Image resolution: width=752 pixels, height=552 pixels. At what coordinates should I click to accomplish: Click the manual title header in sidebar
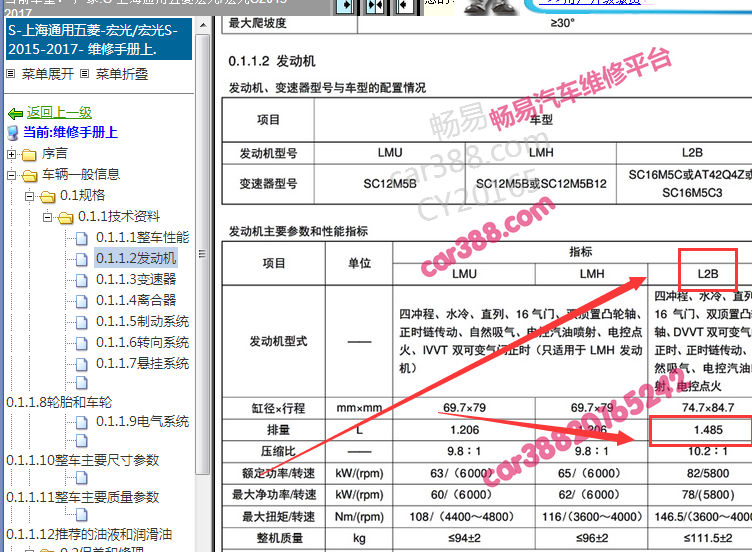click(x=99, y=39)
